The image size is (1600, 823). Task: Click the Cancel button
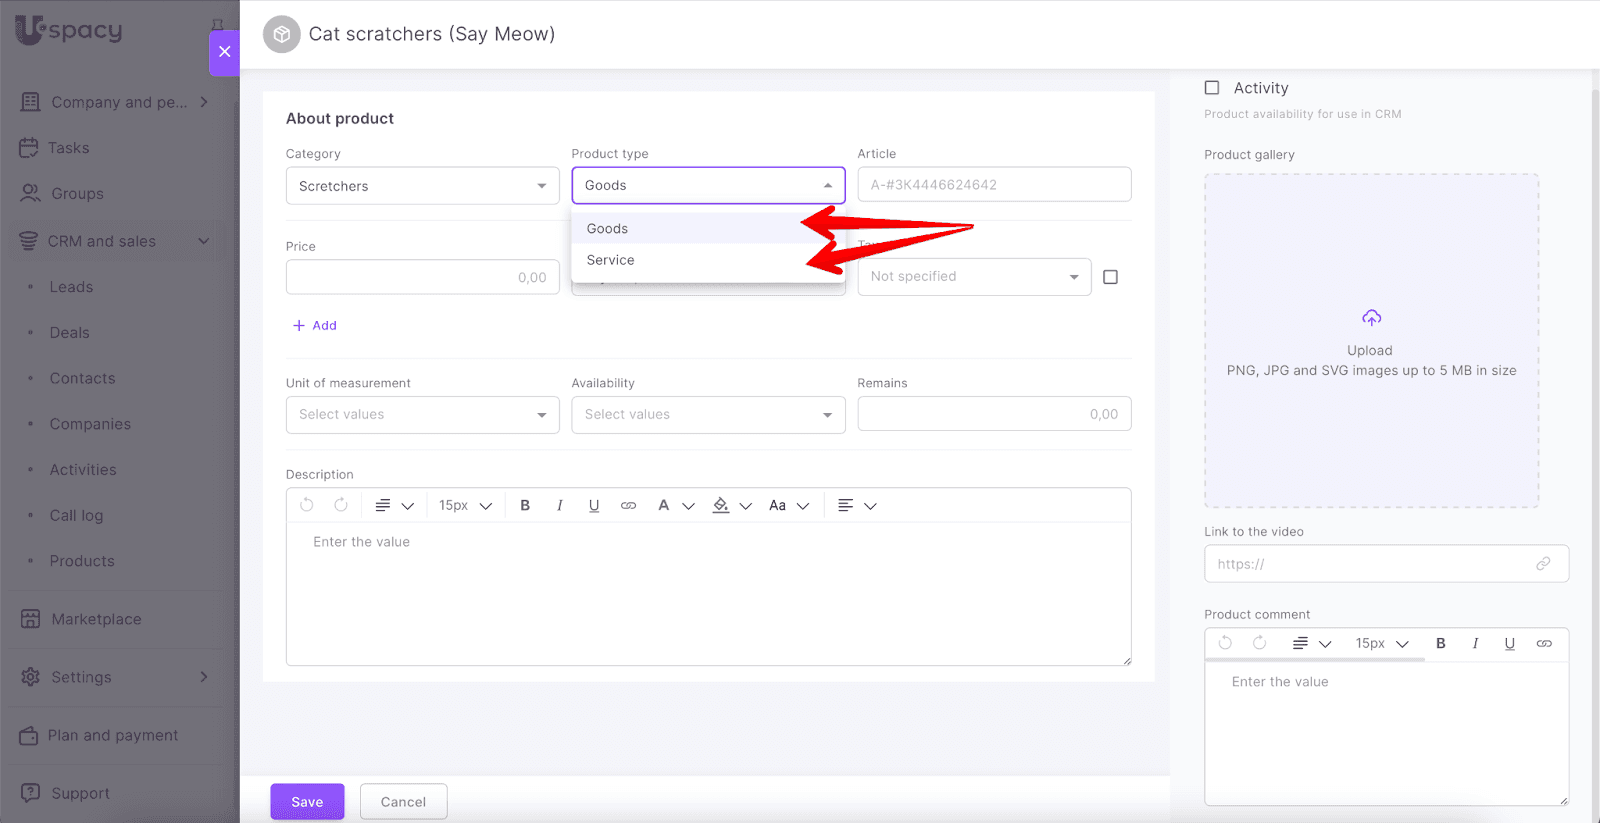pos(403,802)
